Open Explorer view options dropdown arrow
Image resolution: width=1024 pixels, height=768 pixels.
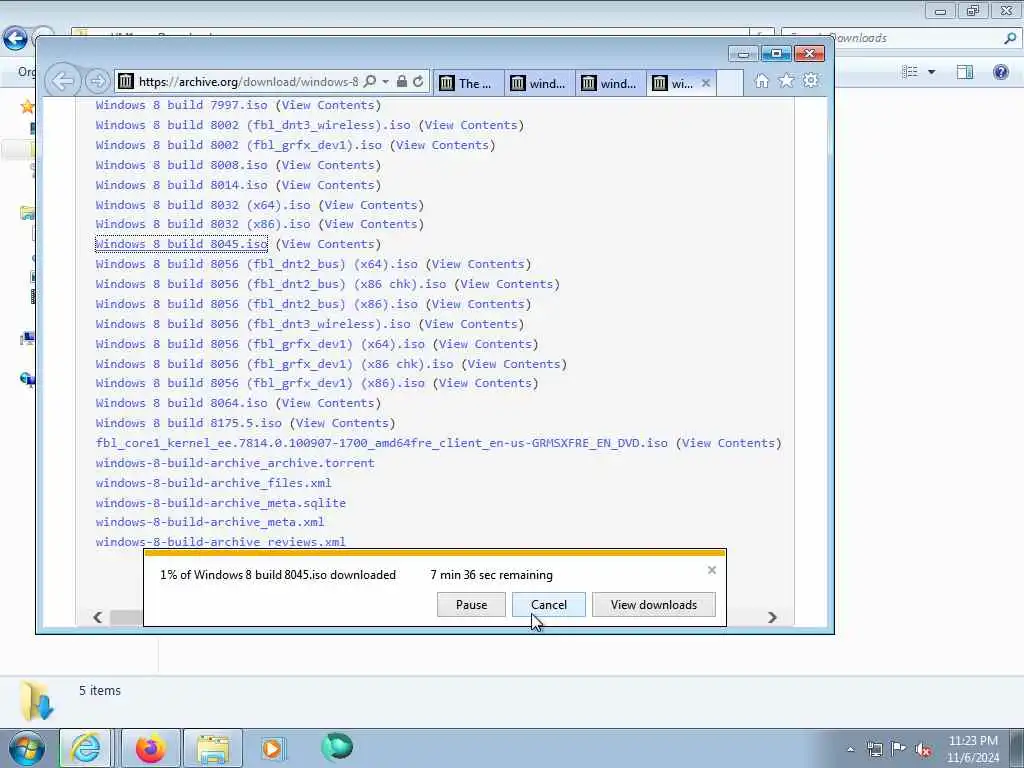point(931,72)
